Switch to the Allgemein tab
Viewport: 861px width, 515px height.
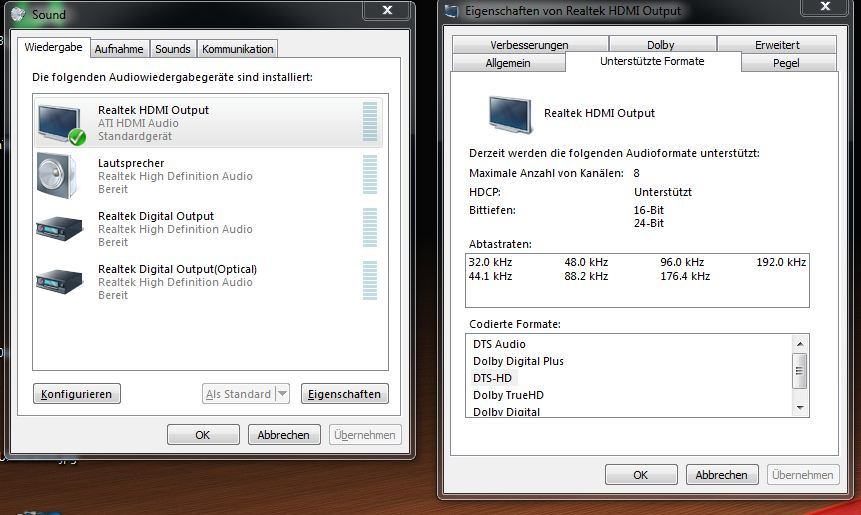pyautogui.click(x=508, y=63)
